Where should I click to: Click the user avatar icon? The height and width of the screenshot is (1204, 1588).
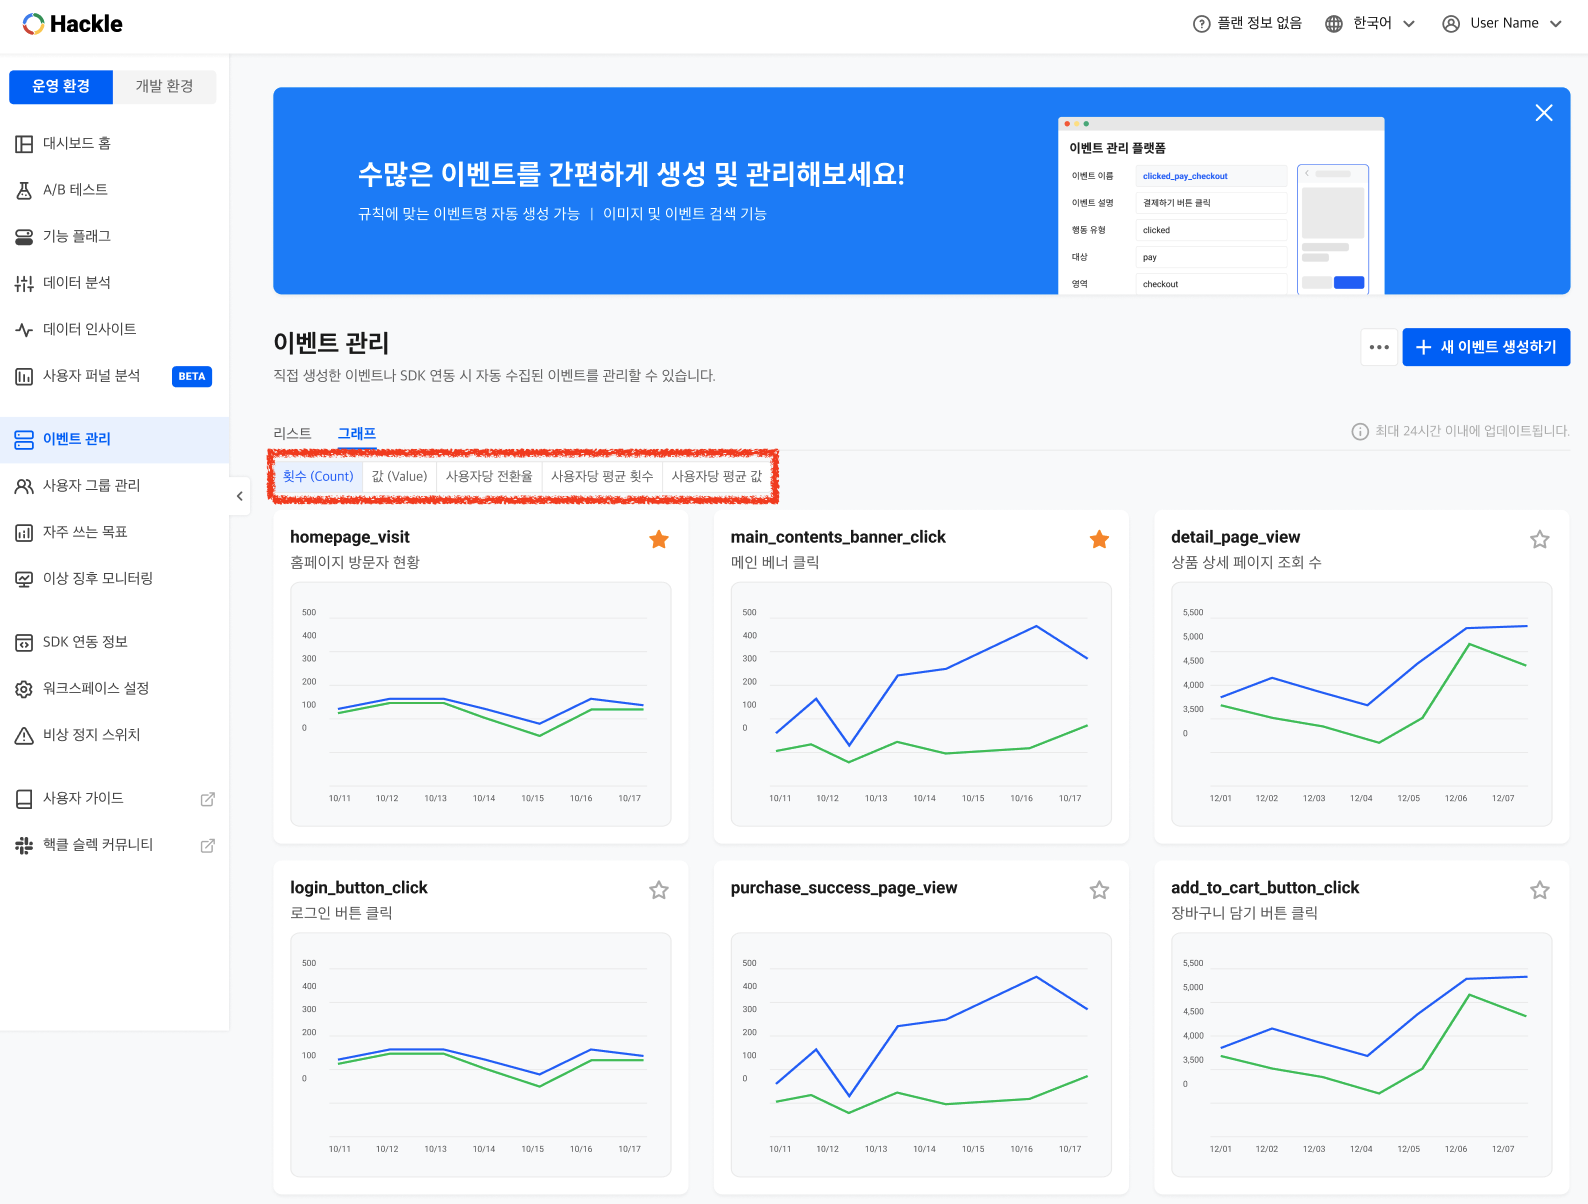point(1451,24)
